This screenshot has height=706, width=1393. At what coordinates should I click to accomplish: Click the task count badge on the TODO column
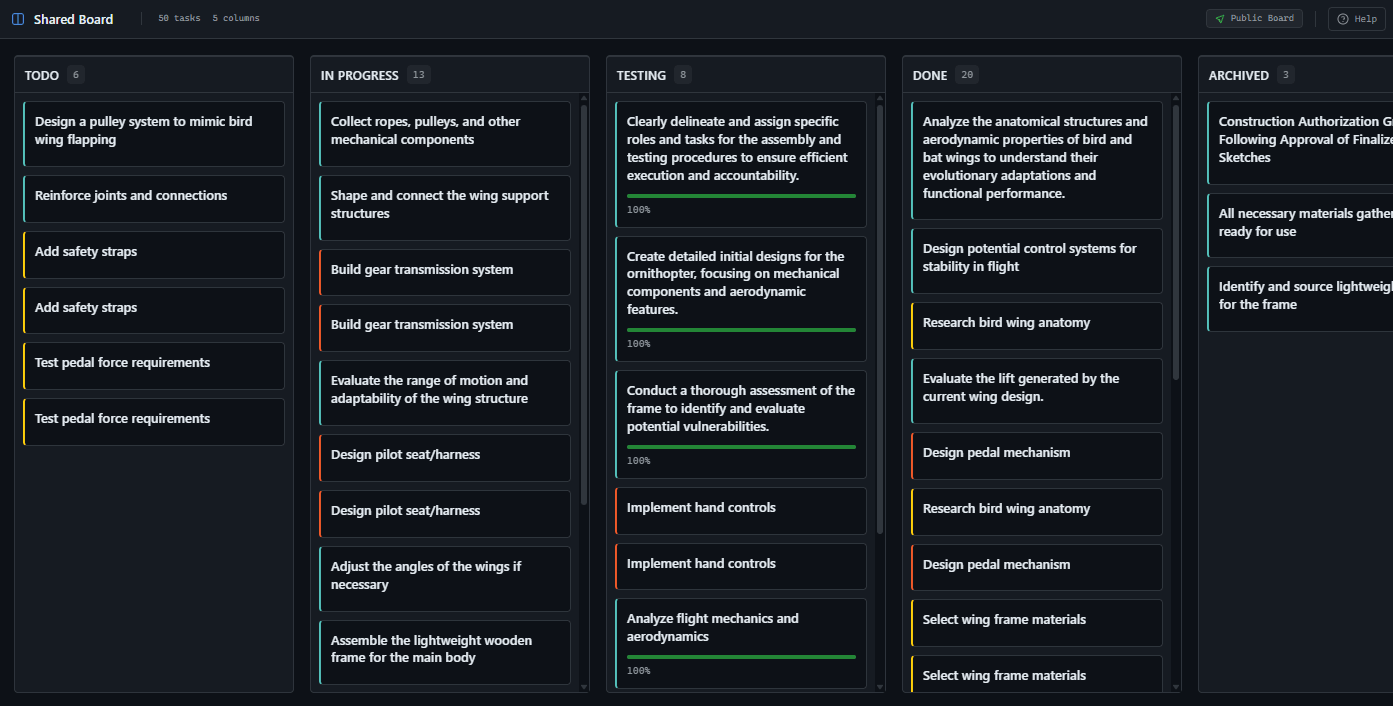point(75,74)
